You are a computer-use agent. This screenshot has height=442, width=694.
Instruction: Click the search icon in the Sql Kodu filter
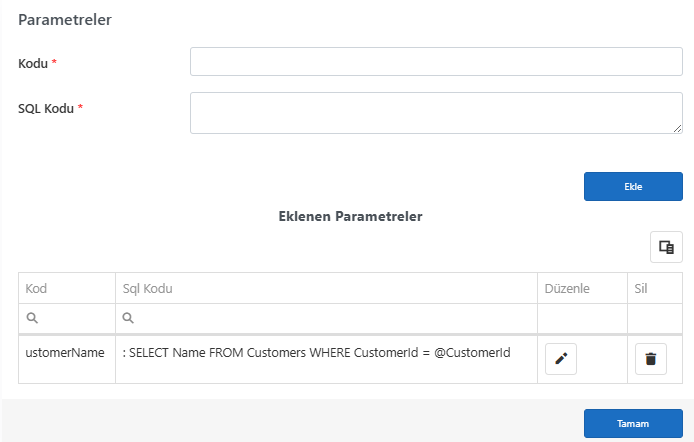coord(128,318)
